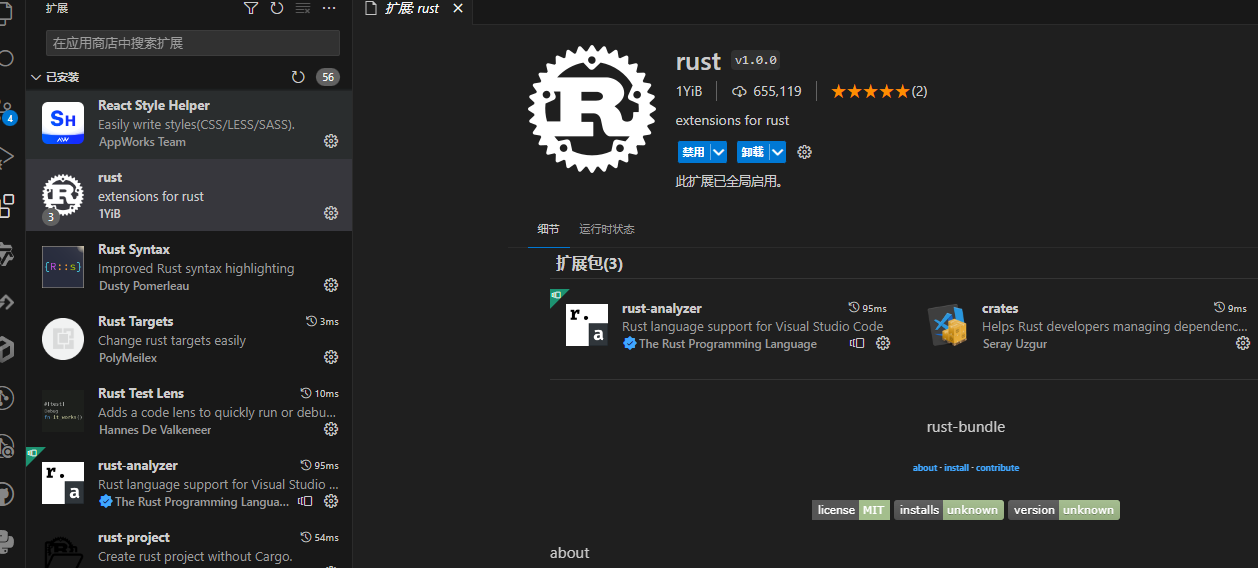Click sync icon for rust-analyzer in extension pack
The width and height of the screenshot is (1258, 568).
pyautogui.click(x=857, y=343)
